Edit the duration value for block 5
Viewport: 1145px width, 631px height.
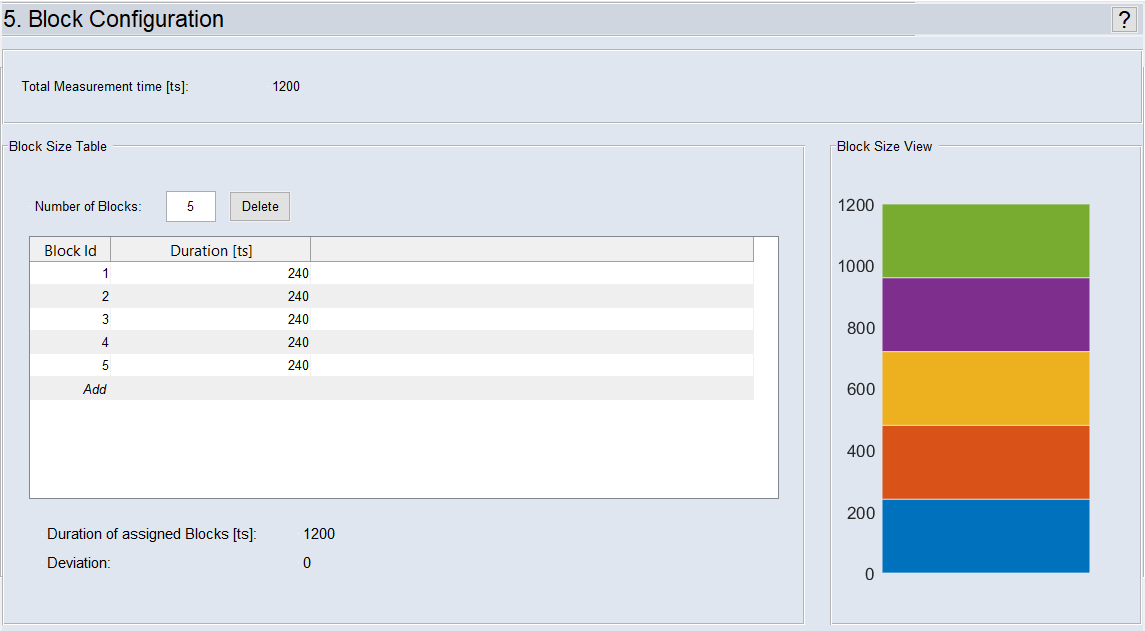click(x=211, y=366)
